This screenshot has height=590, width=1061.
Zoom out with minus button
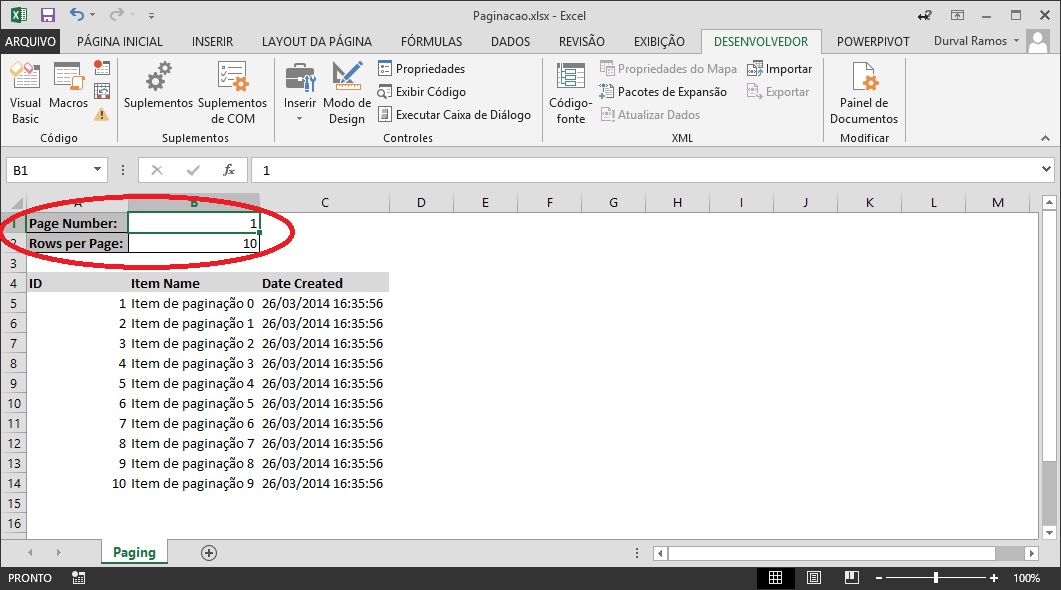pyautogui.click(x=879, y=578)
